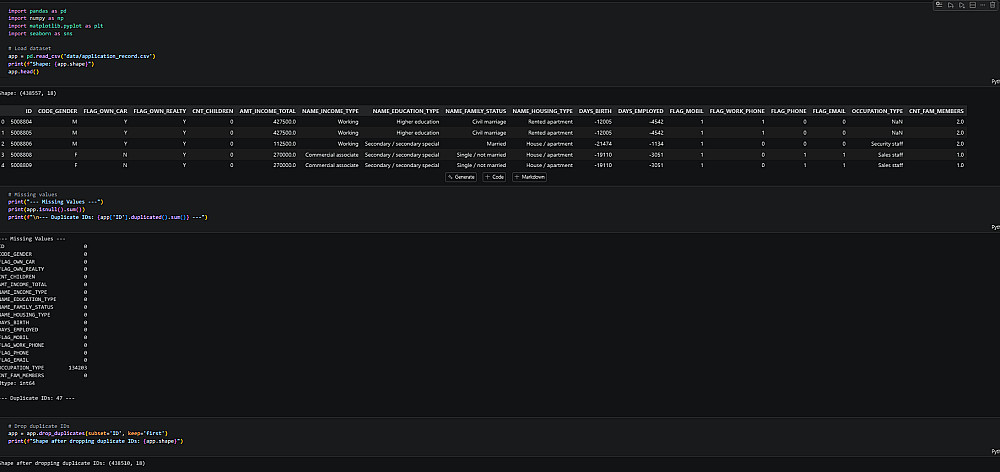Screen dimensions: 1000x472
Task: Execute cells above using toolbar icon
Action: point(951,5)
